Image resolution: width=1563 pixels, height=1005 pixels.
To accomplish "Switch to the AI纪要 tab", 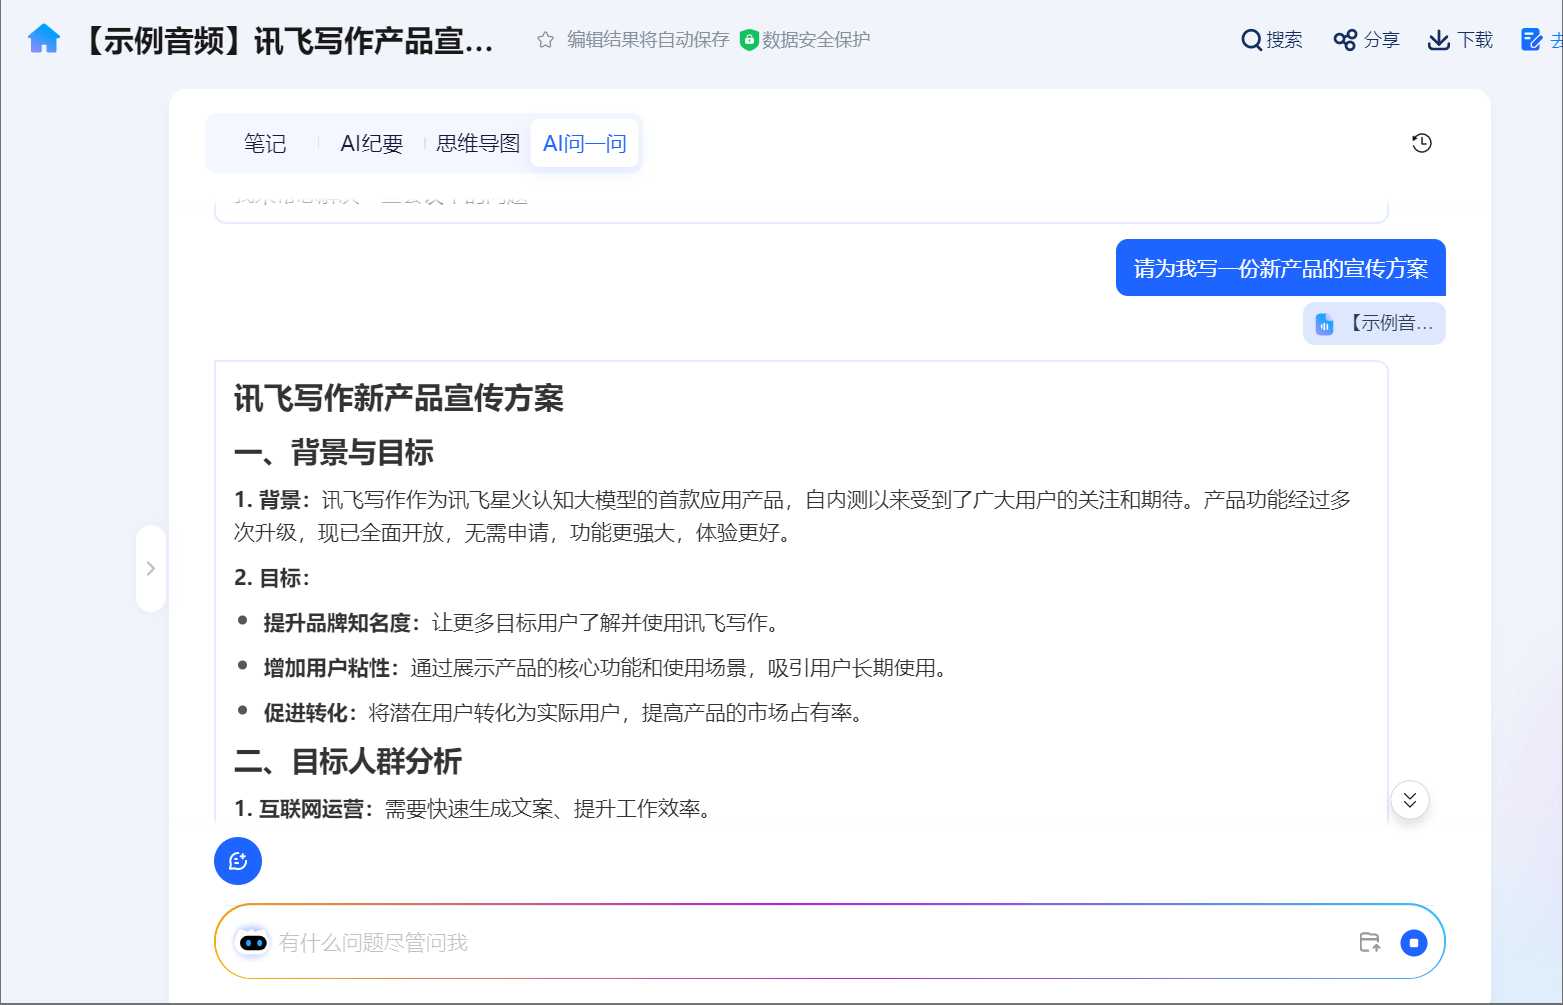I will tap(372, 144).
